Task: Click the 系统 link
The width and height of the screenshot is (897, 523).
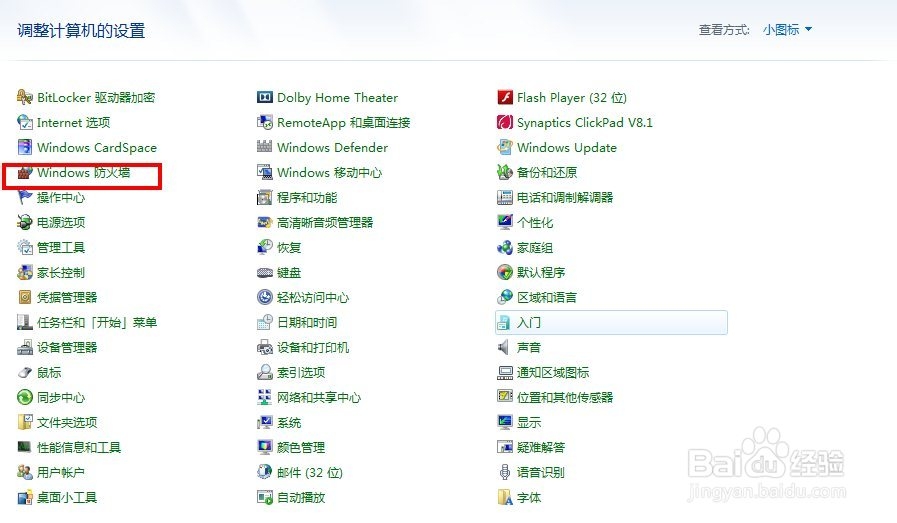Action: 289,422
